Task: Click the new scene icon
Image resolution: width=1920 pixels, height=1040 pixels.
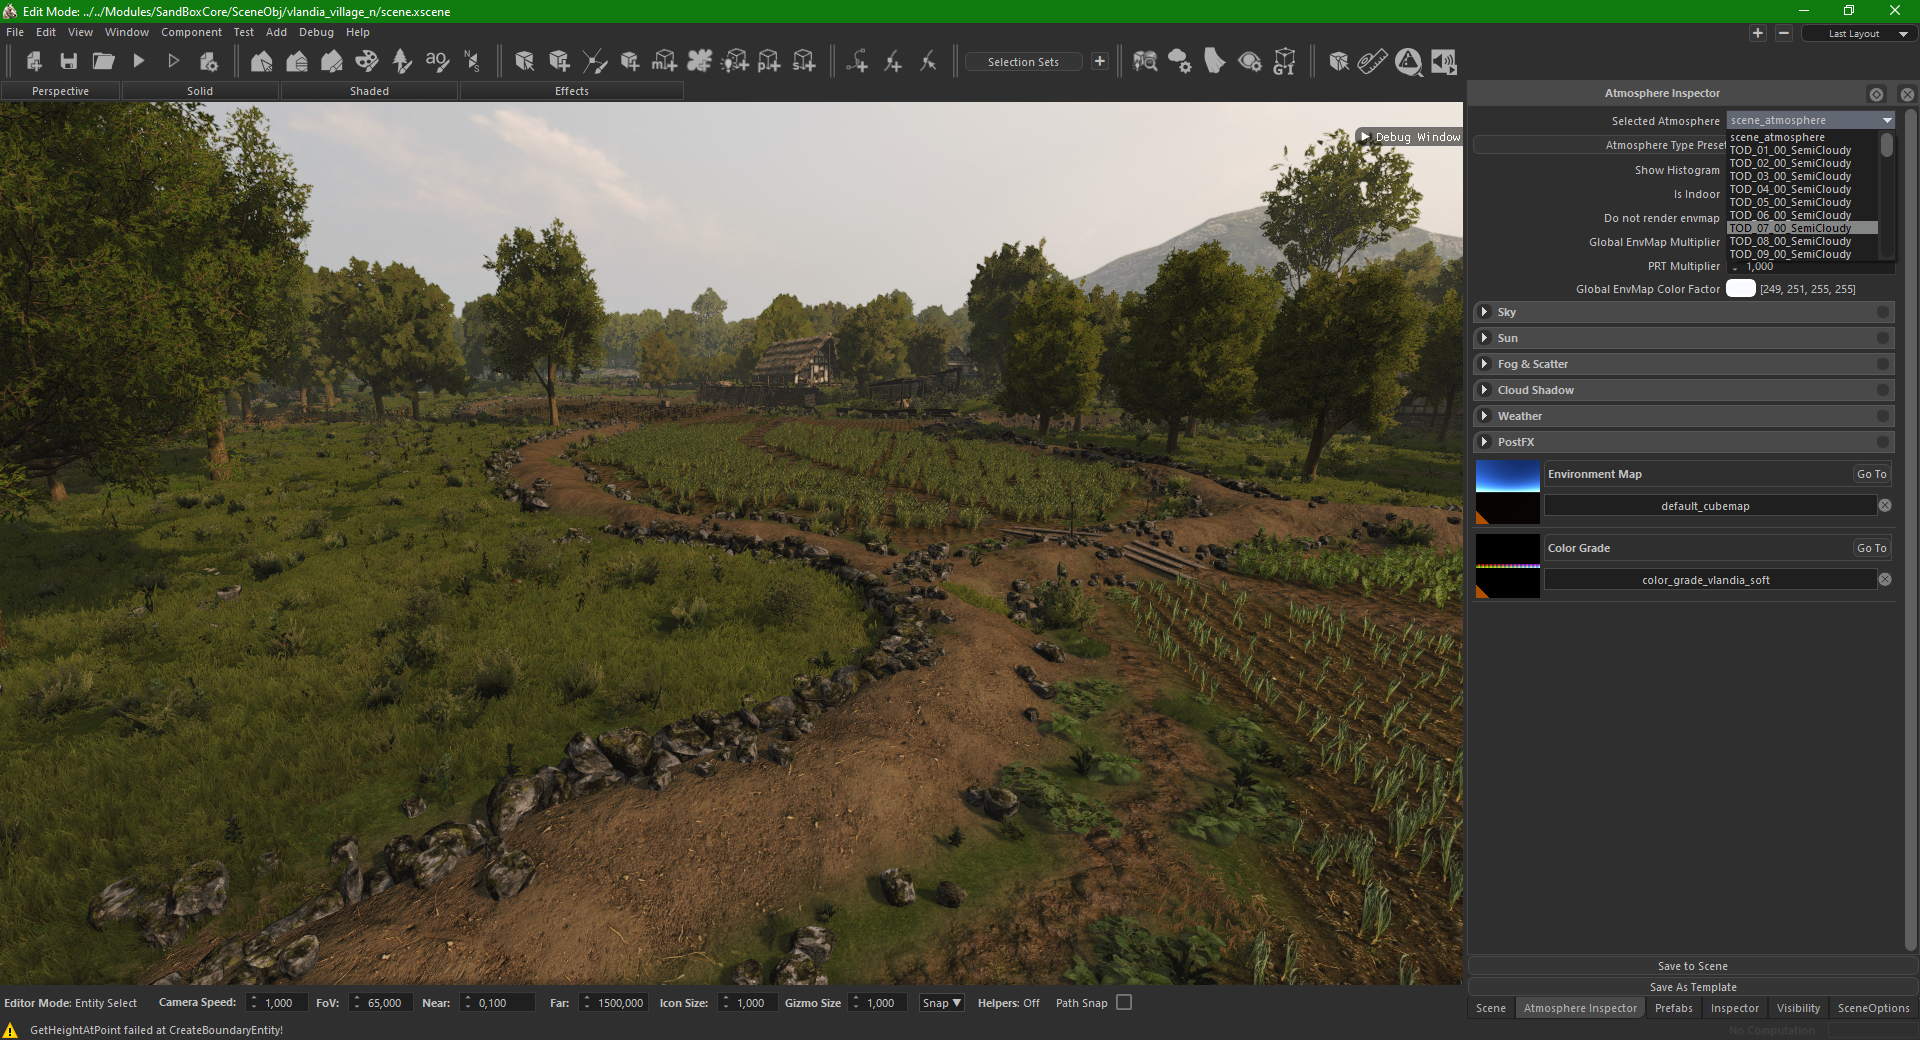Action: pyautogui.click(x=34, y=62)
